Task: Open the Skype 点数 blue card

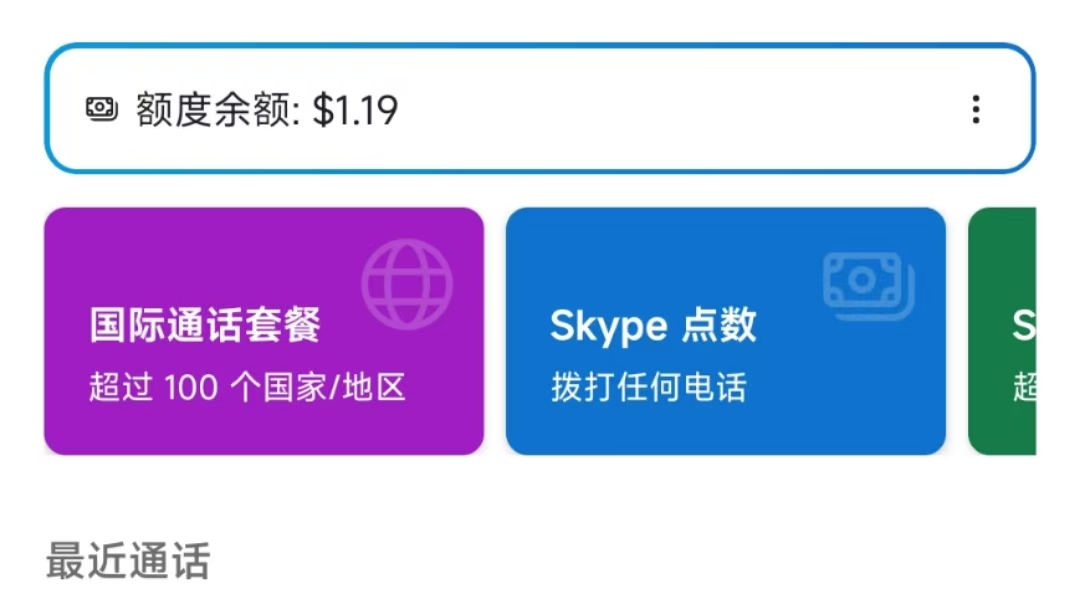Action: pos(725,330)
